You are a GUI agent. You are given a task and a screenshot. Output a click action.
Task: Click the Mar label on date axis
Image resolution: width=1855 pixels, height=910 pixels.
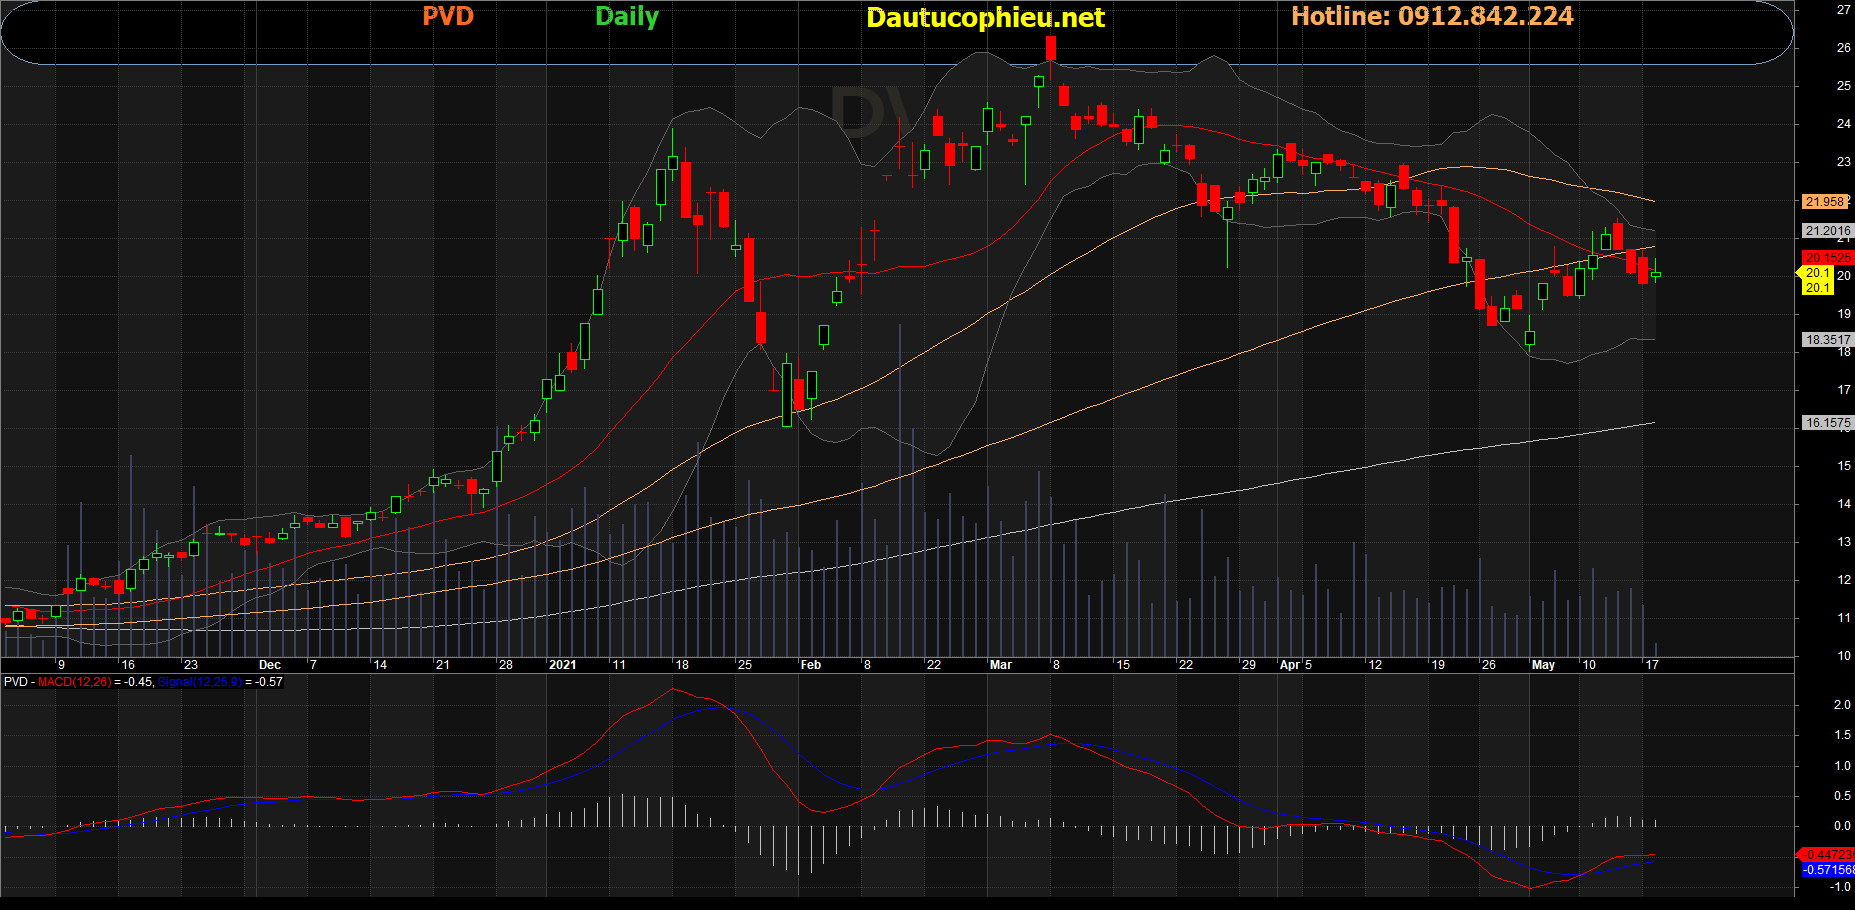click(x=1001, y=665)
